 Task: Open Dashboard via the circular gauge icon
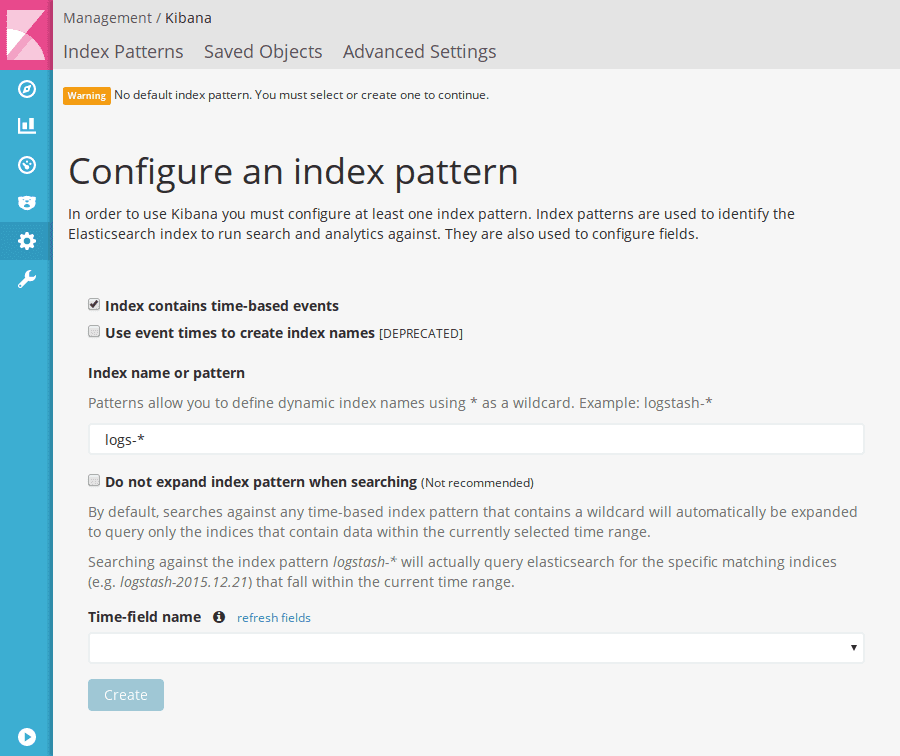[x=26, y=165]
